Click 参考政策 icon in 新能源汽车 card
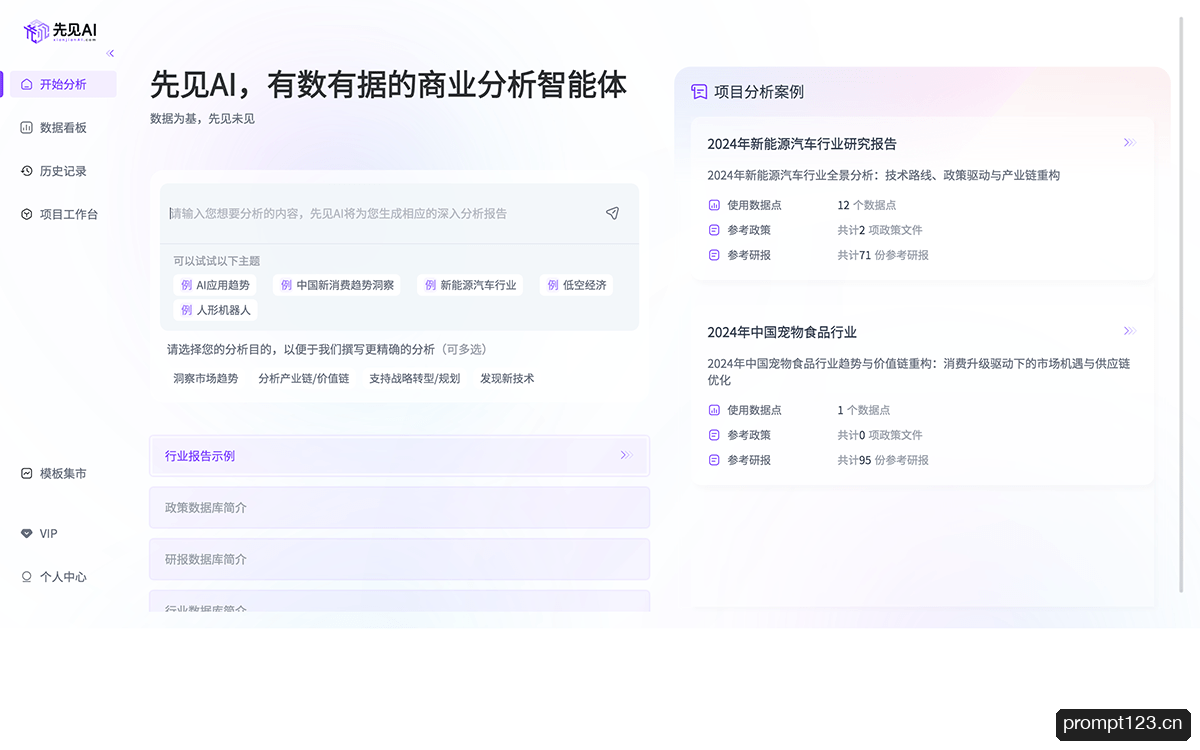This screenshot has height=750, width=1200. (714, 230)
